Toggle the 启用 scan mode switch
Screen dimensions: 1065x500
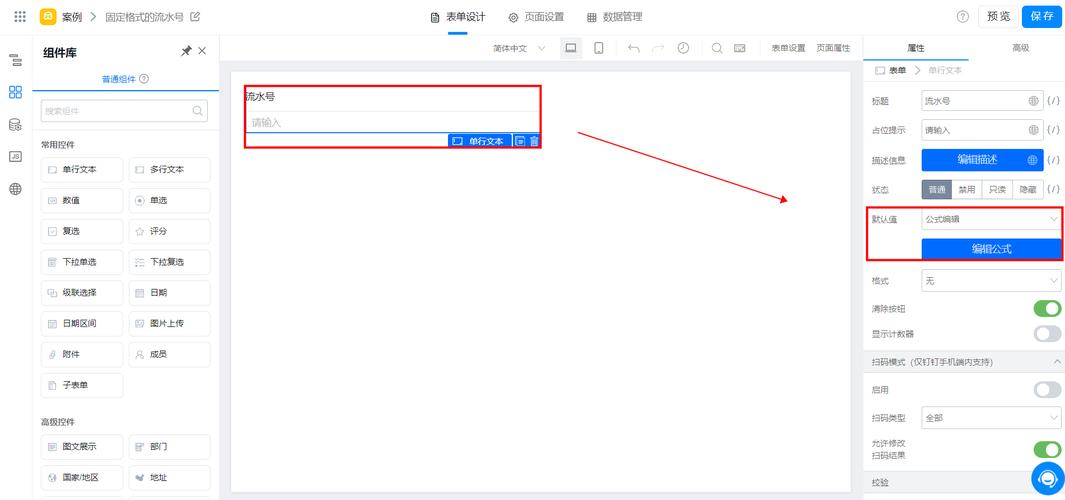(x=1047, y=390)
